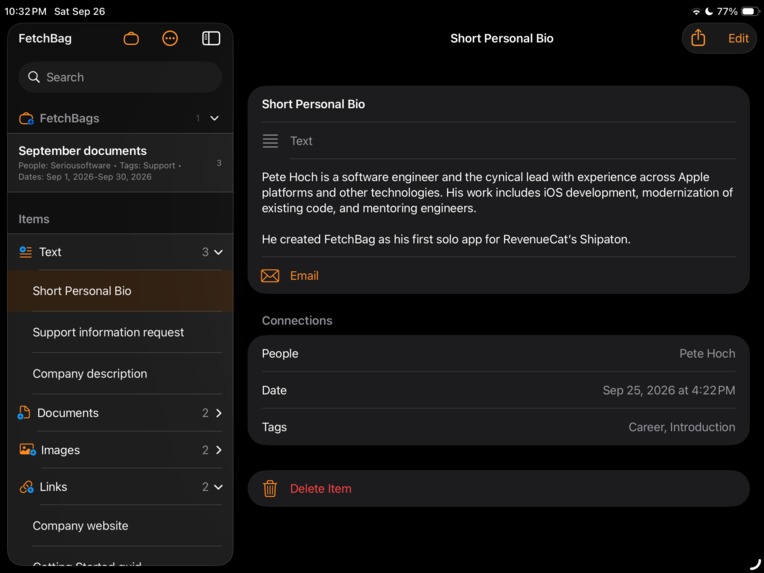Collapse the Text items group

pyautogui.click(x=218, y=252)
